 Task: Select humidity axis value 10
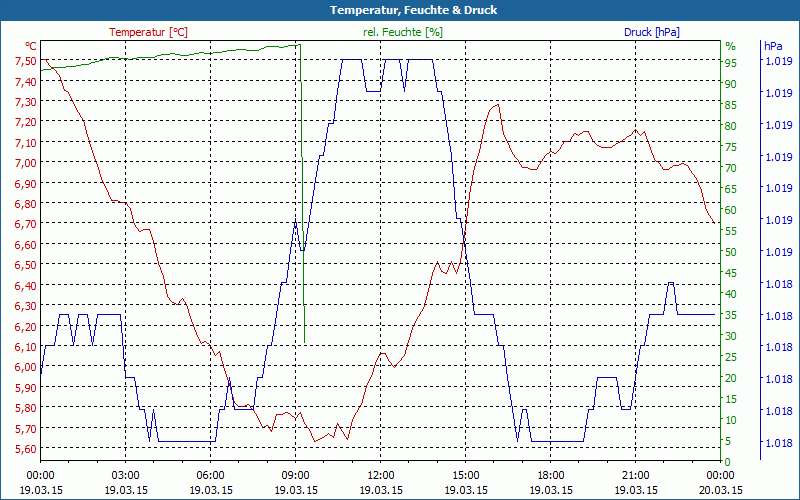click(x=731, y=420)
